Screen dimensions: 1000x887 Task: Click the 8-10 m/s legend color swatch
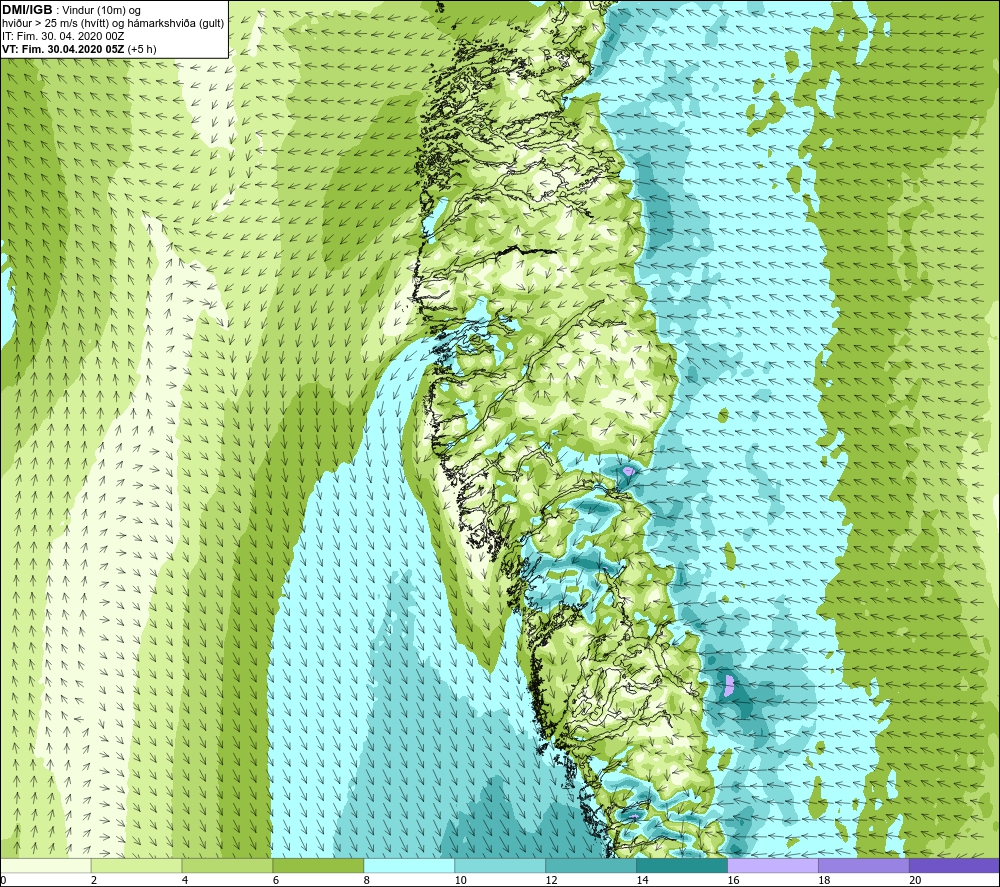409,865
